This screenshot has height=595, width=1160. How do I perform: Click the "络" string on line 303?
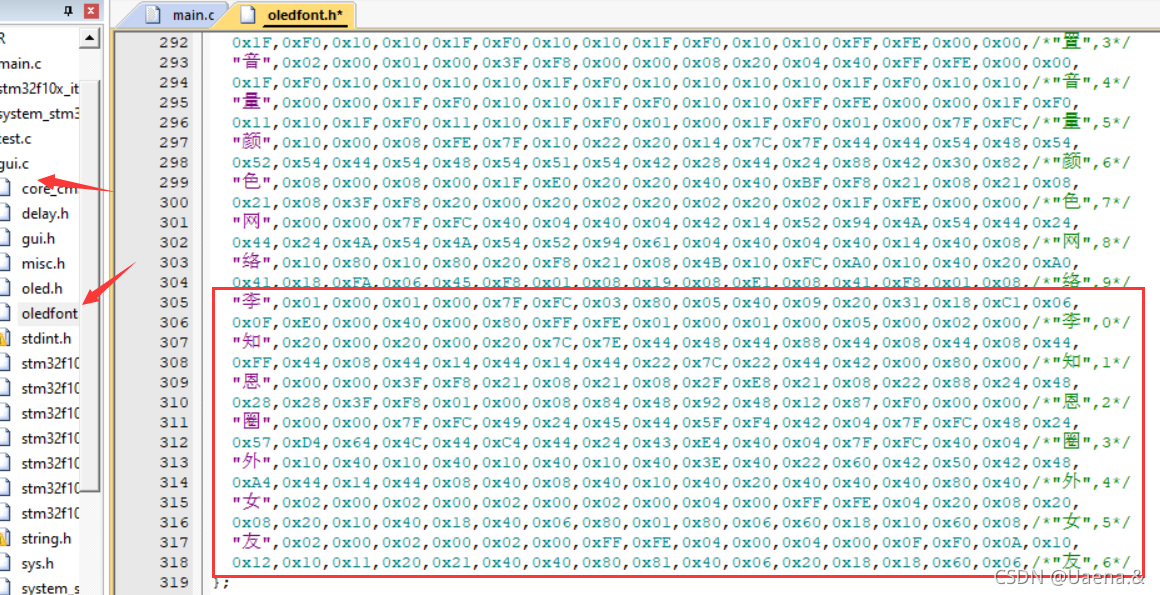[253, 262]
